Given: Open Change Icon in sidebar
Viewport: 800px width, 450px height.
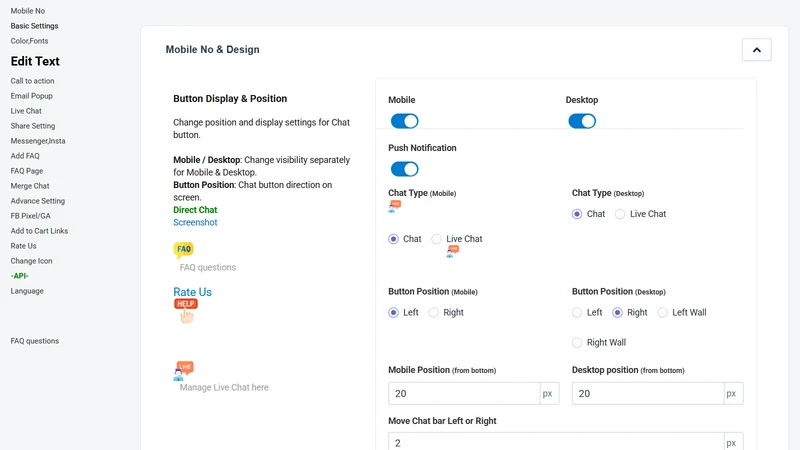Looking at the screenshot, I should point(31,261).
